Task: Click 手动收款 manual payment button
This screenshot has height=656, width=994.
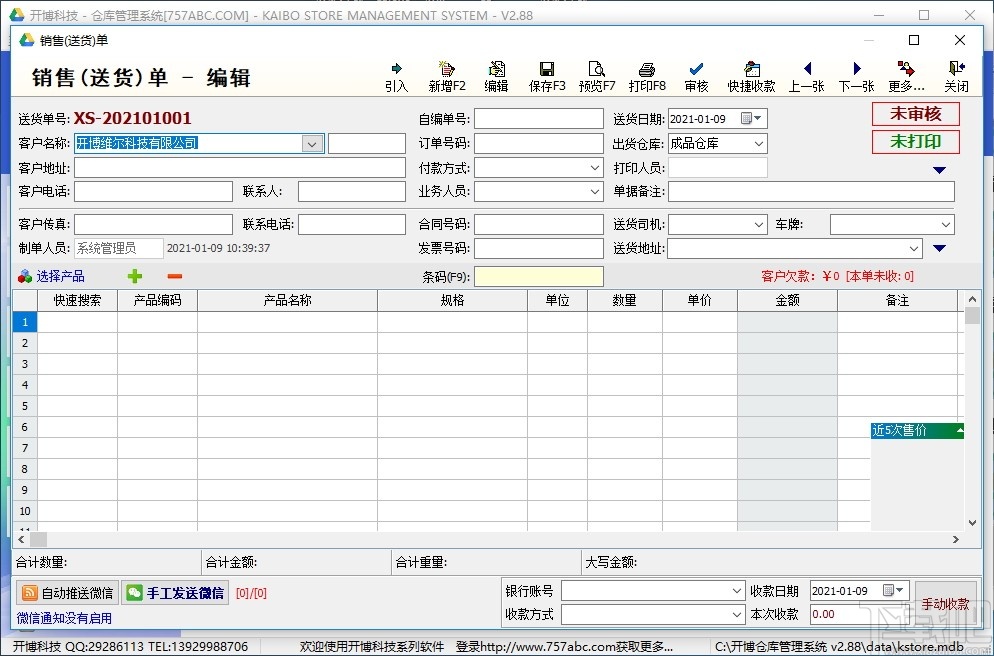Action: click(945, 604)
